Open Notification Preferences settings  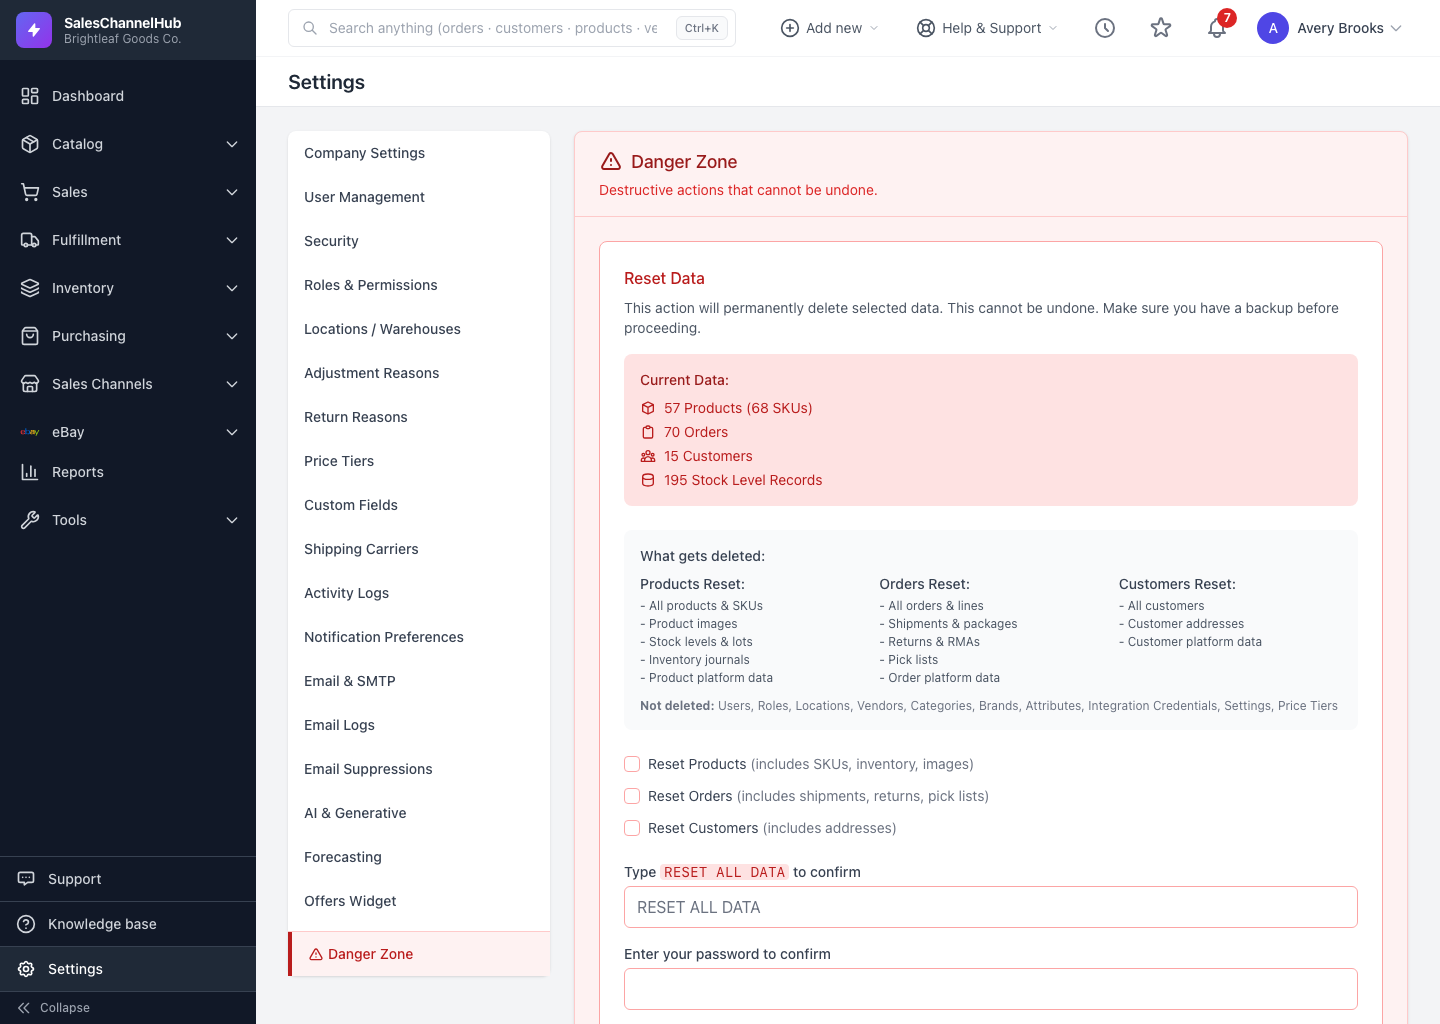tap(419, 637)
